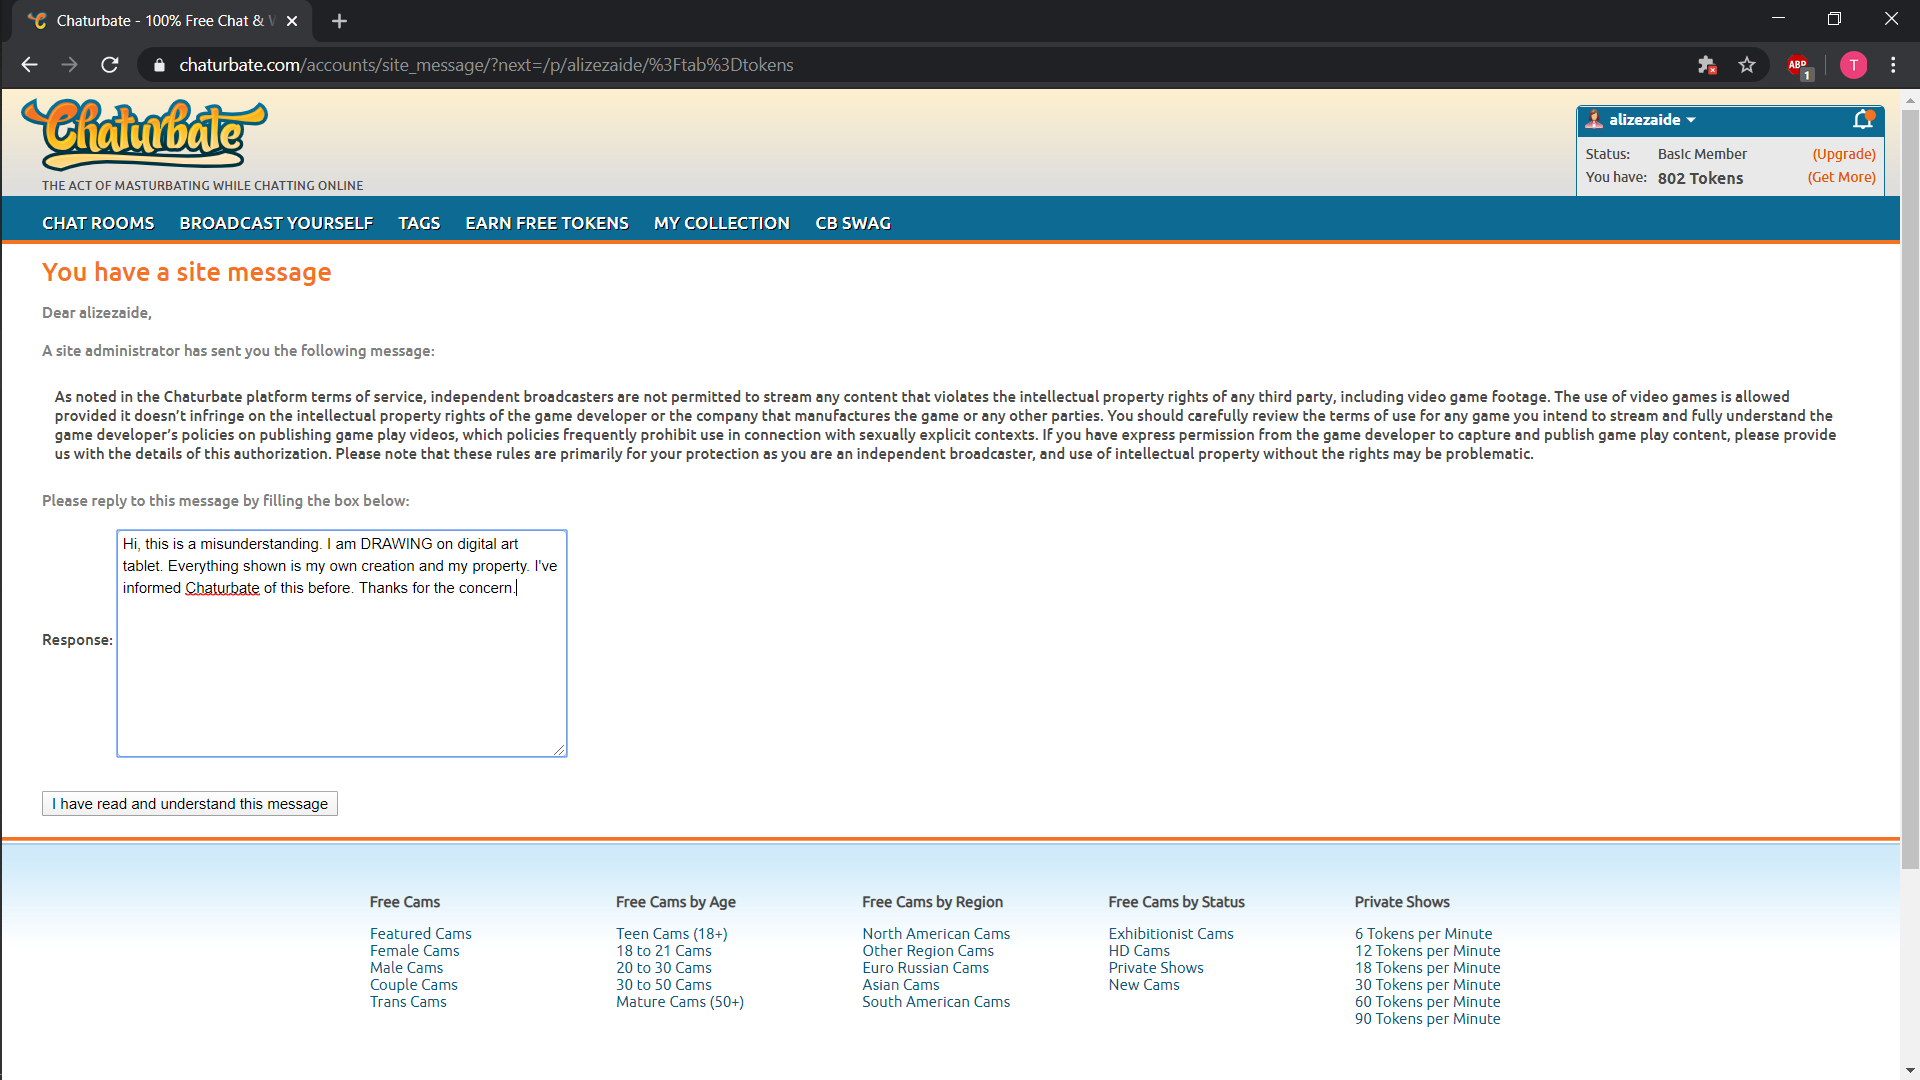Open a new browser tab
The height and width of the screenshot is (1080, 1920).
pyautogui.click(x=339, y=21)
